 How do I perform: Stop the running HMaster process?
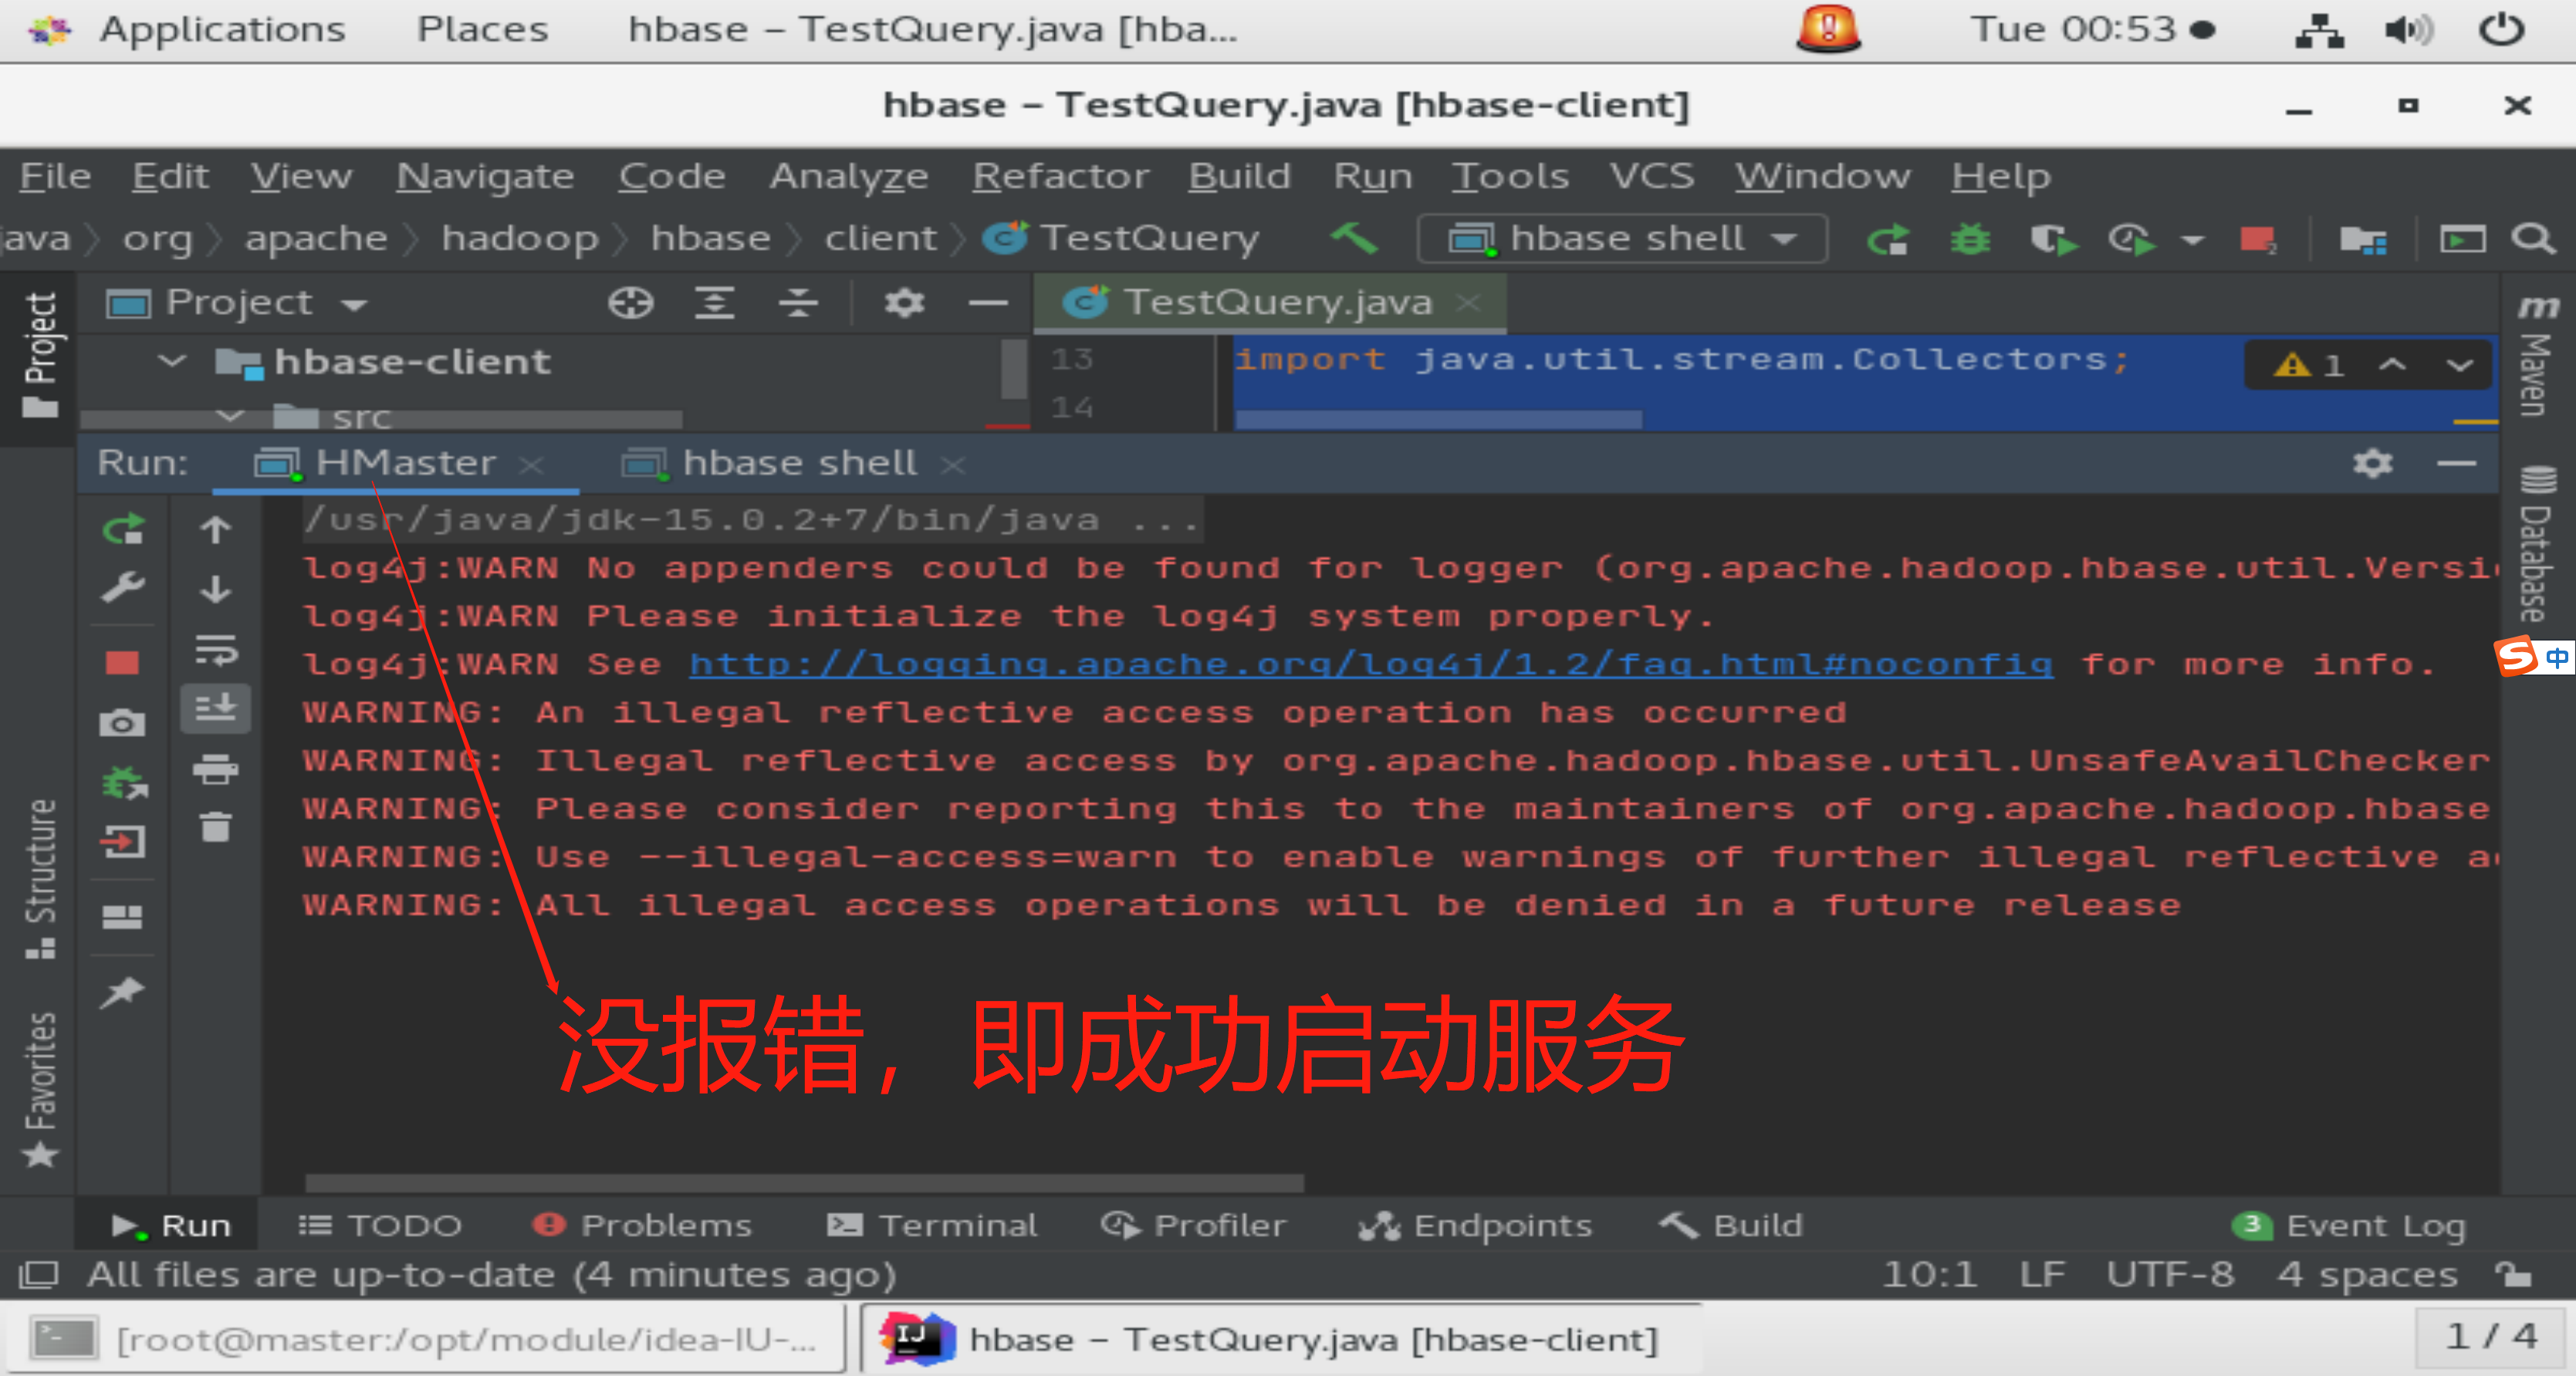pos(122,663)
